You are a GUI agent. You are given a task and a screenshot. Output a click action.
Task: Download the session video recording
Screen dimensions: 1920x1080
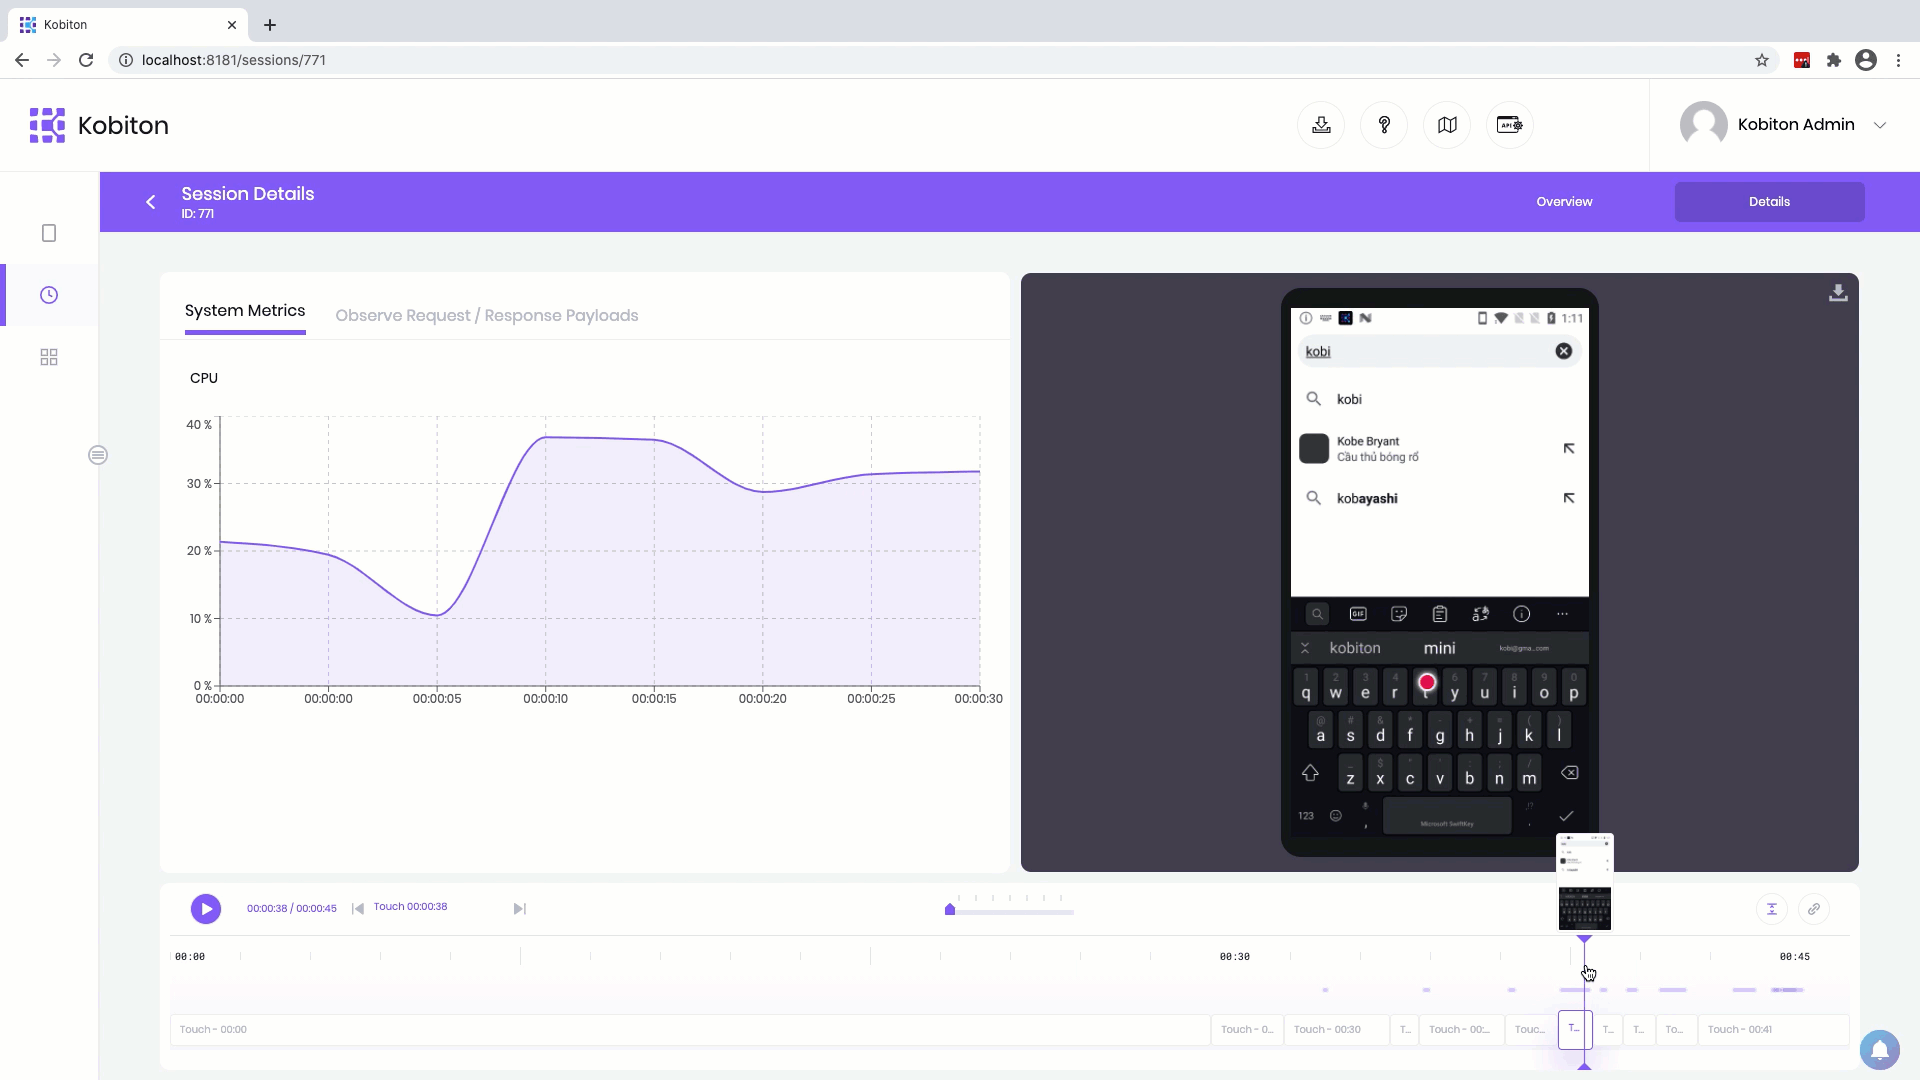[1838, 293]
